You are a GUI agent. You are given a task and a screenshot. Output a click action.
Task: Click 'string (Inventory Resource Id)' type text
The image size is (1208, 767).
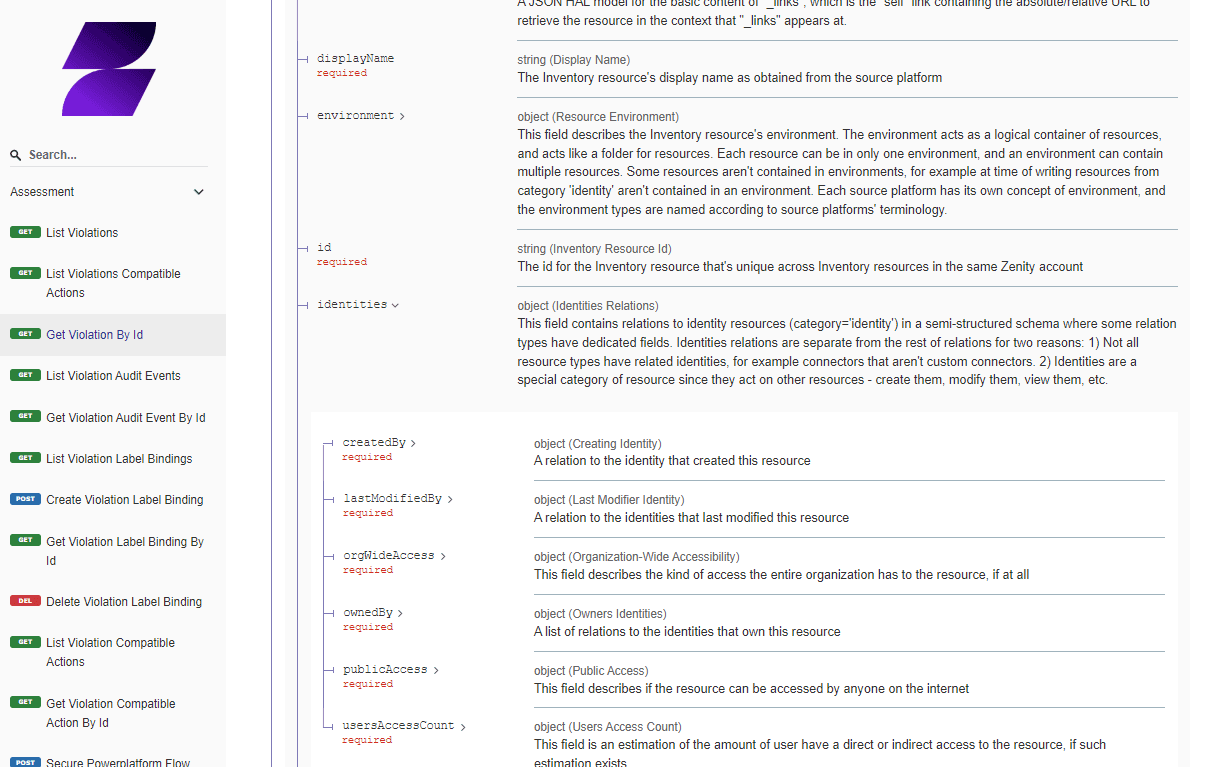click(594, 249)
